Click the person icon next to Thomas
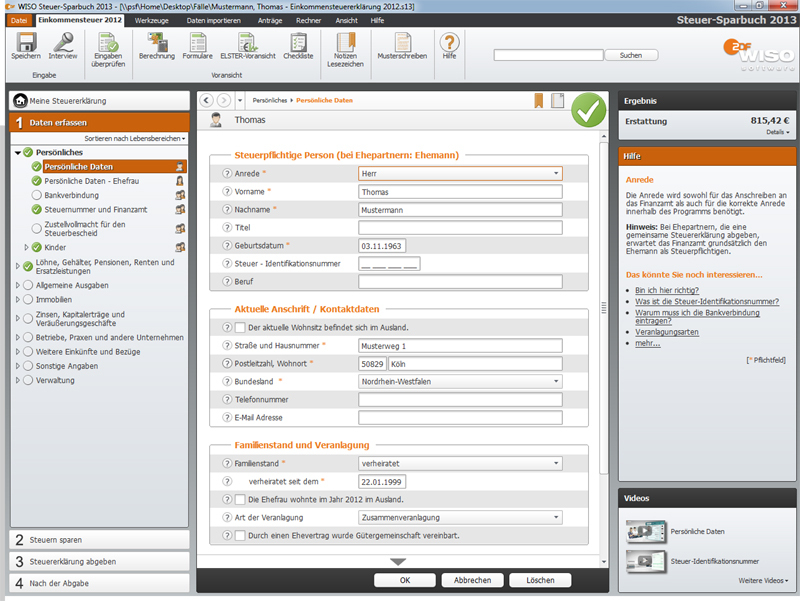Viewport: 800px width, 601px height. pos(216,120)
